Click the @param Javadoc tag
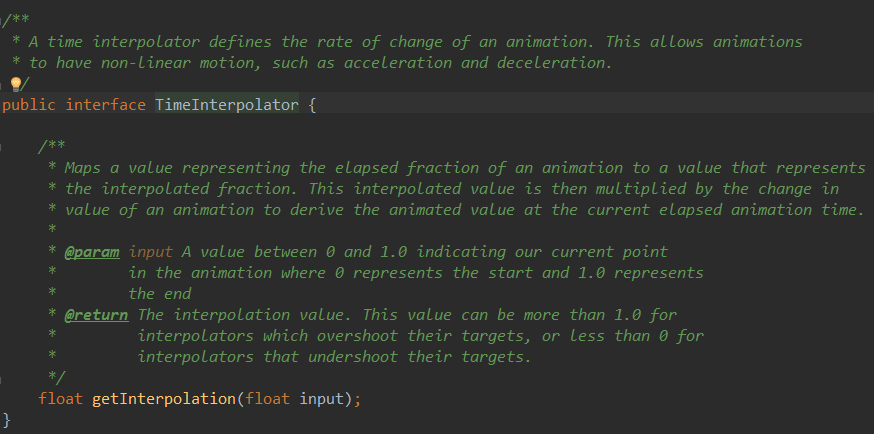The width and height of the screenshot is (874, 434). click(x=92, y=252)
